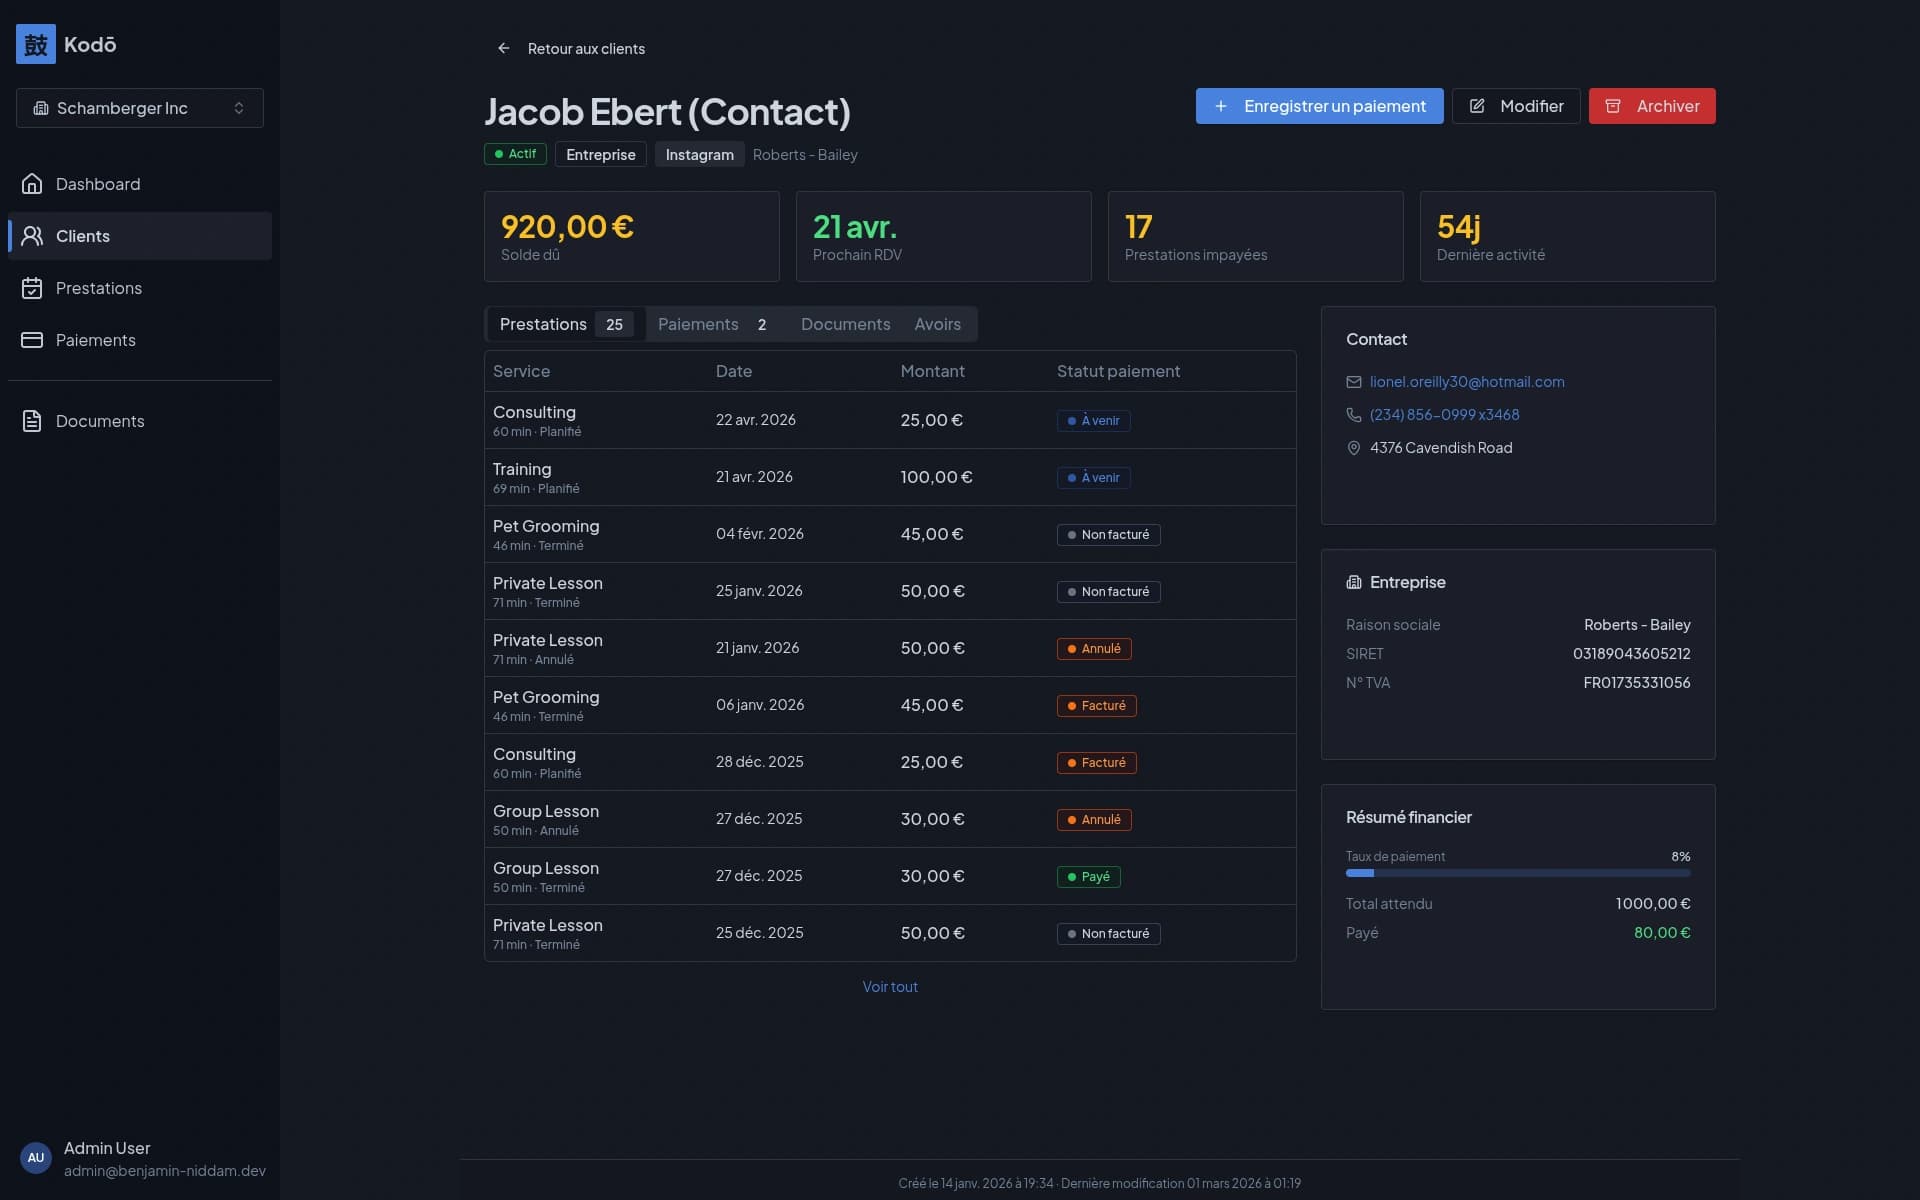Select the Documents tab in client view

[x=845, y=324]
